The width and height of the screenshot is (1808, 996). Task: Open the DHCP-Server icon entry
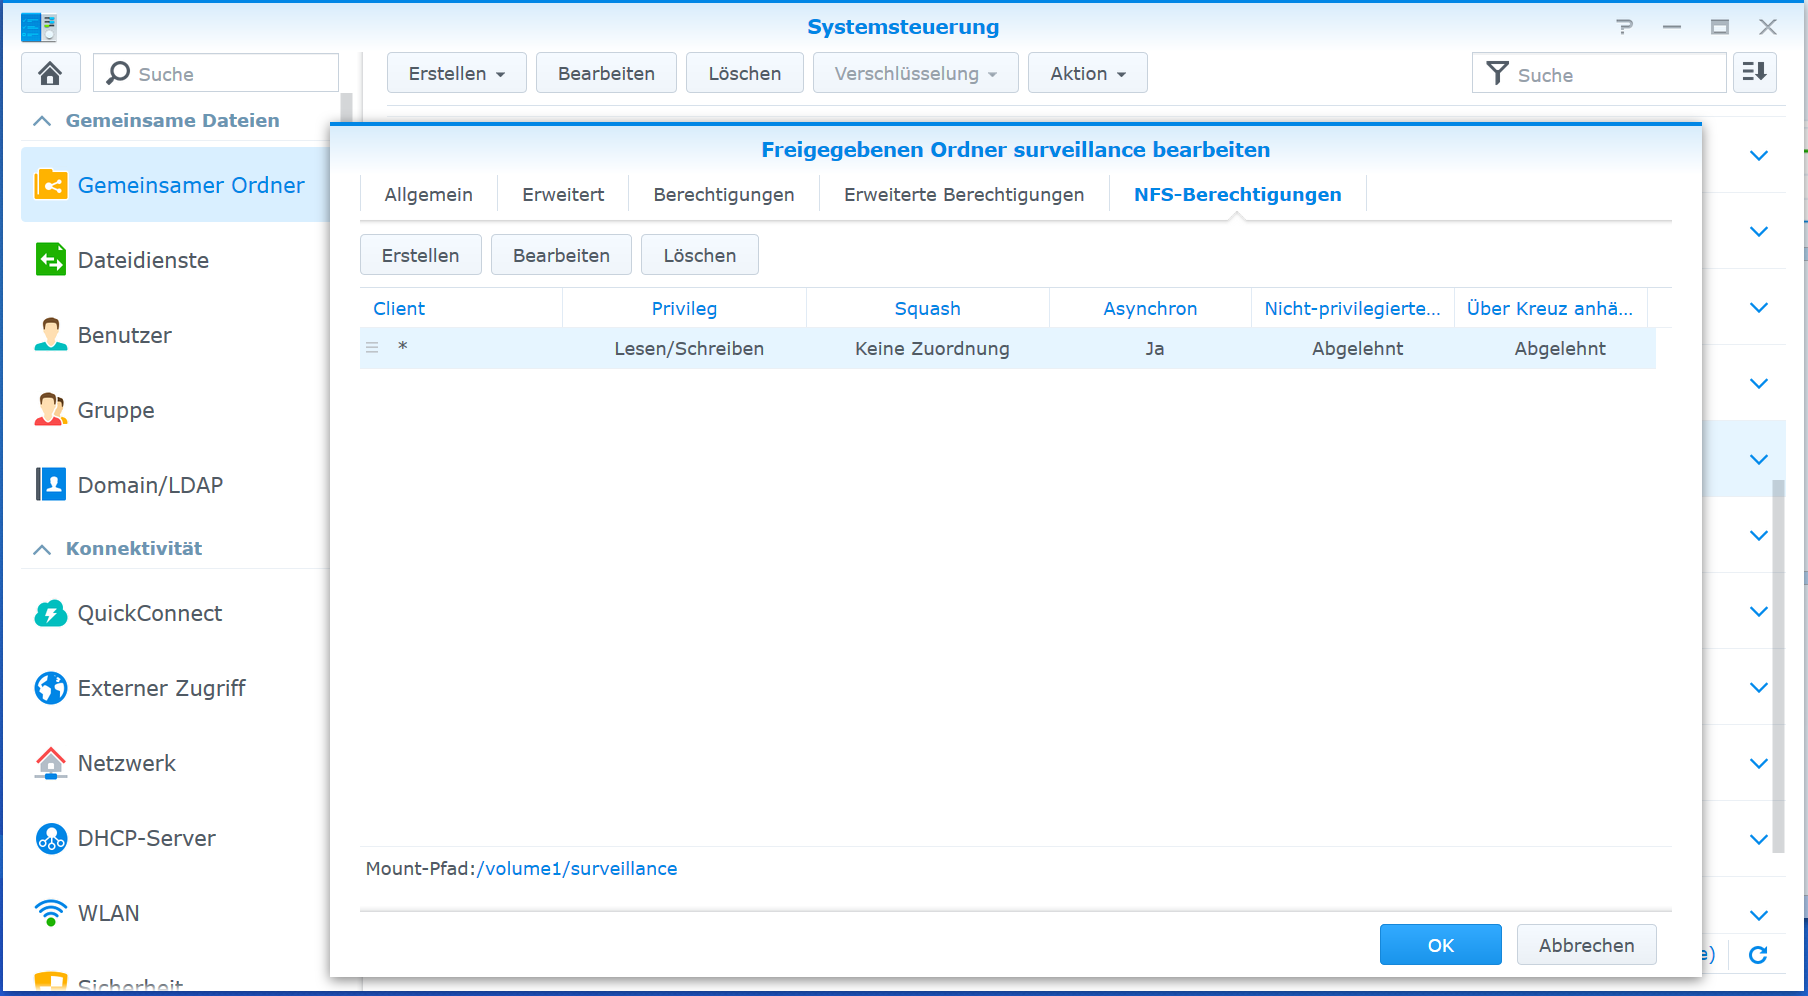(x=50, y=838)
